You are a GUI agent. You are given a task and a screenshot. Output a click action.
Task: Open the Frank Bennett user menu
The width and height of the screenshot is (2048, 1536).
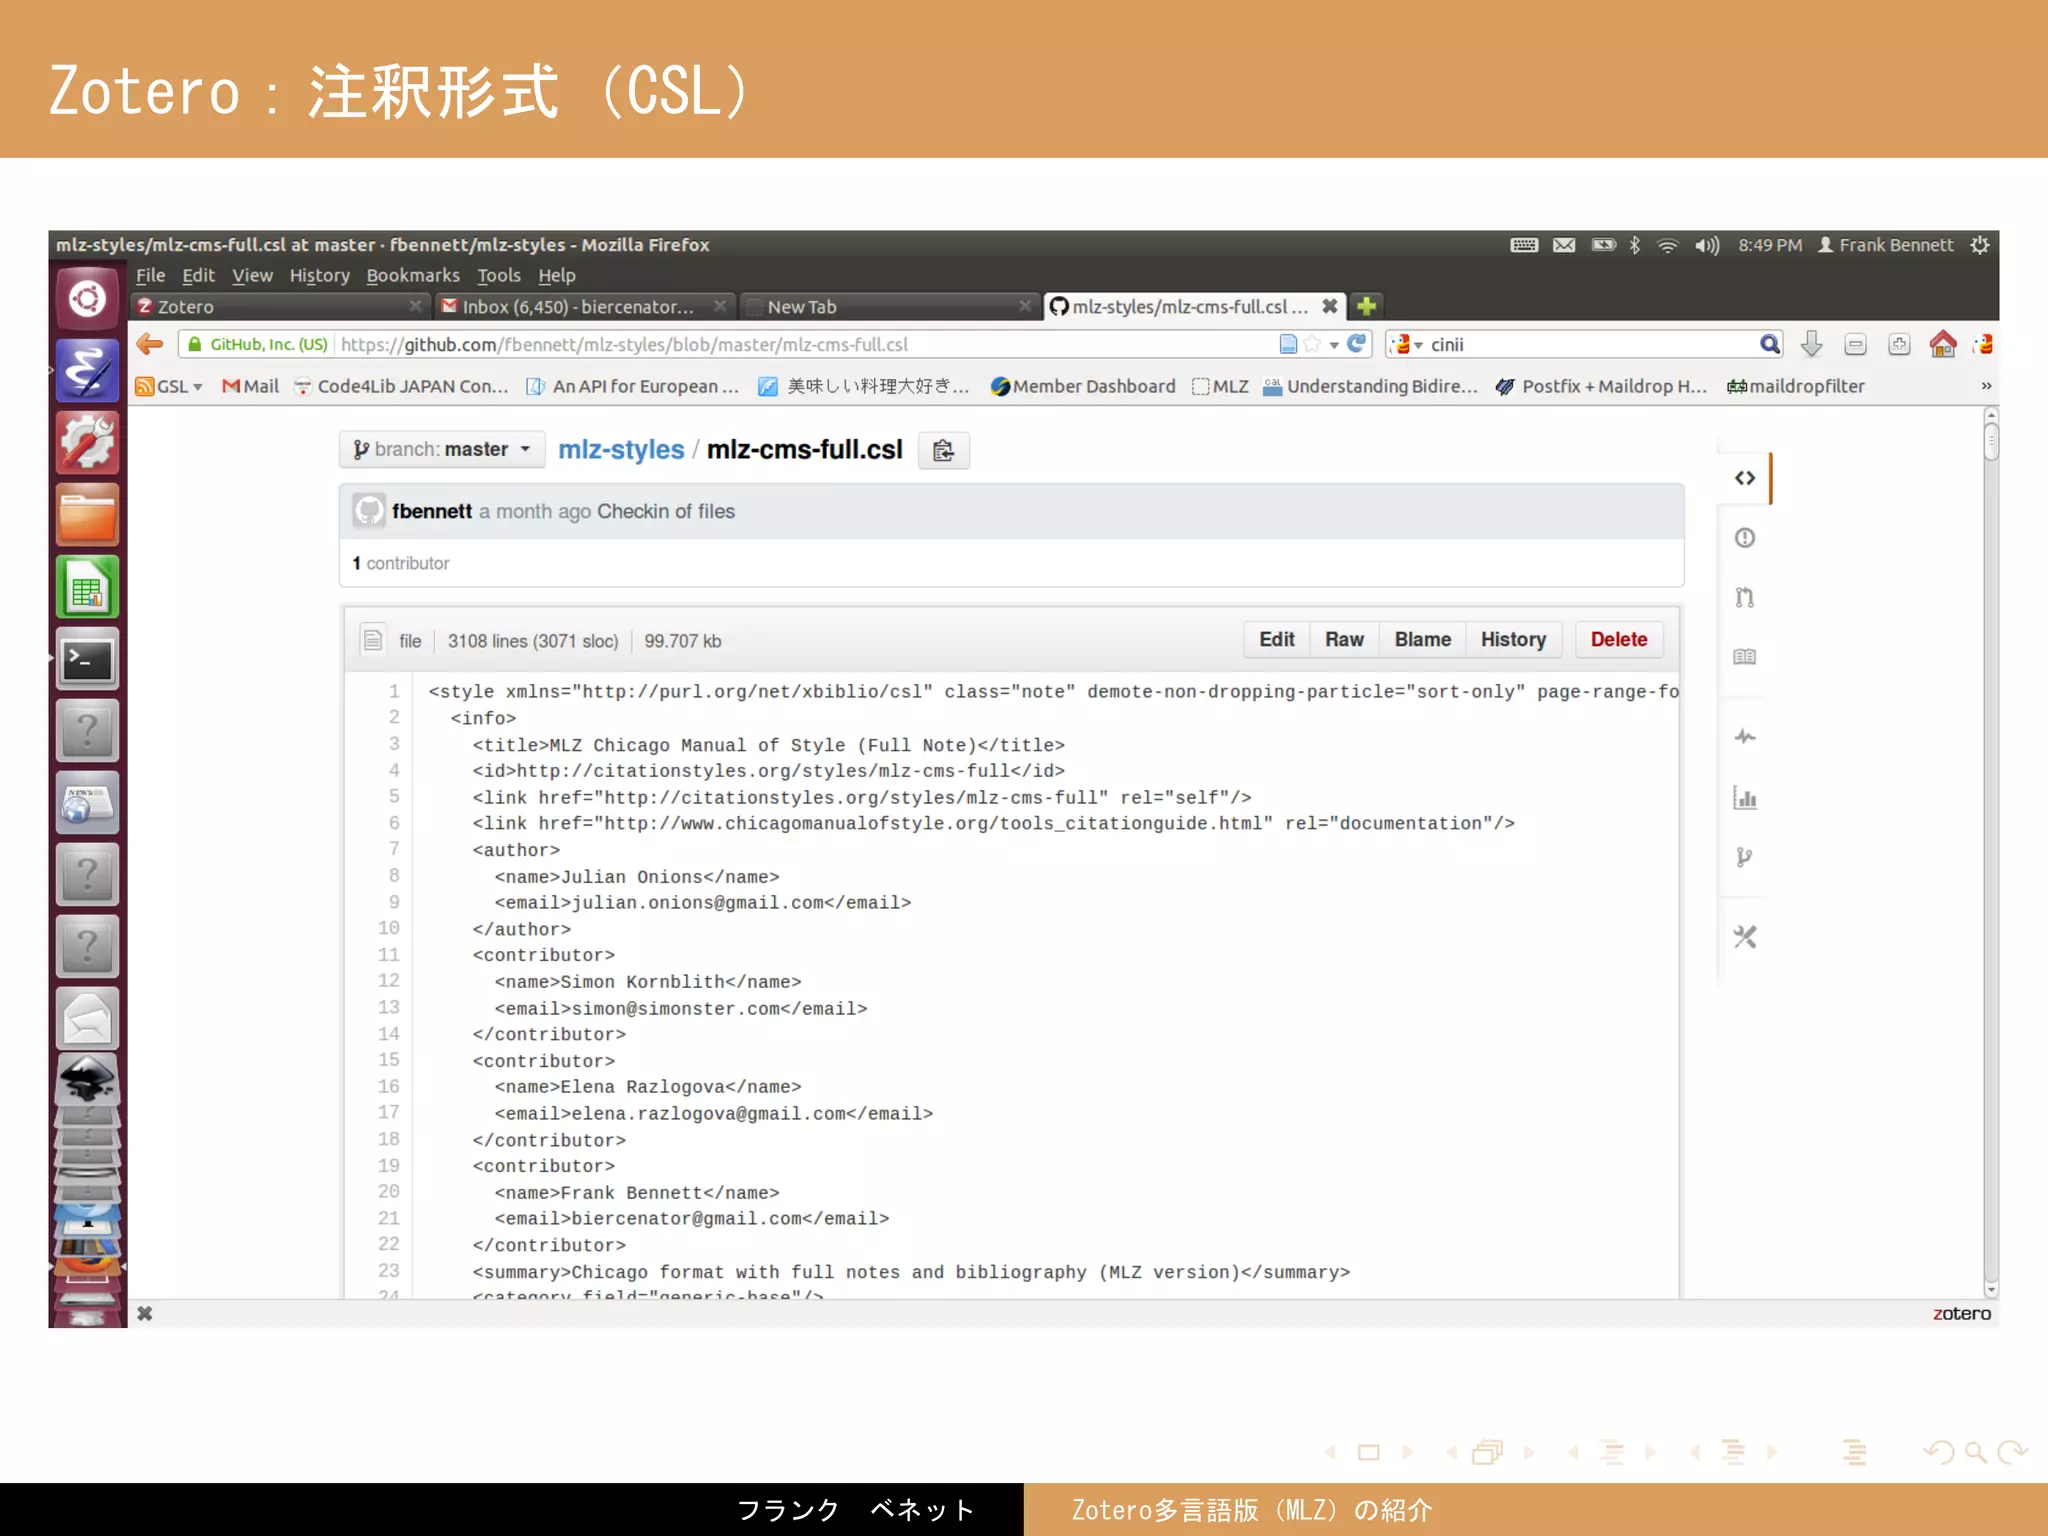click(1885, 245)
